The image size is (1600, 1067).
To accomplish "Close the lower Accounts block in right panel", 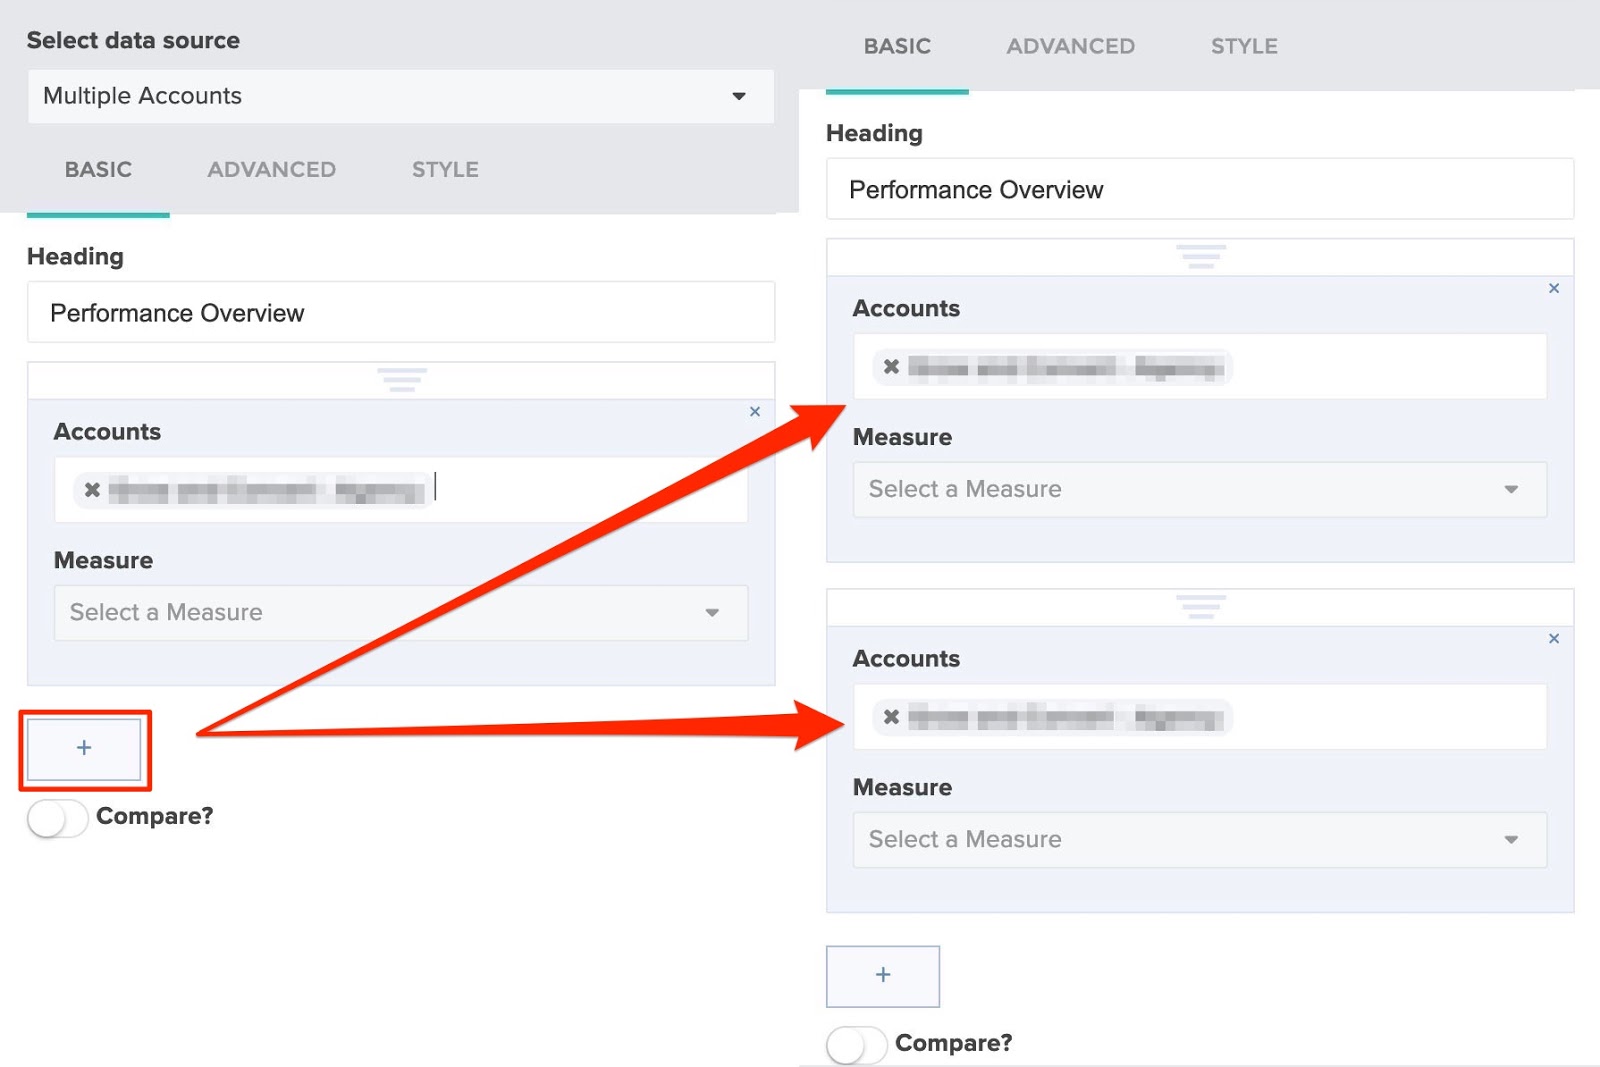I will (x=1554, y=639).
